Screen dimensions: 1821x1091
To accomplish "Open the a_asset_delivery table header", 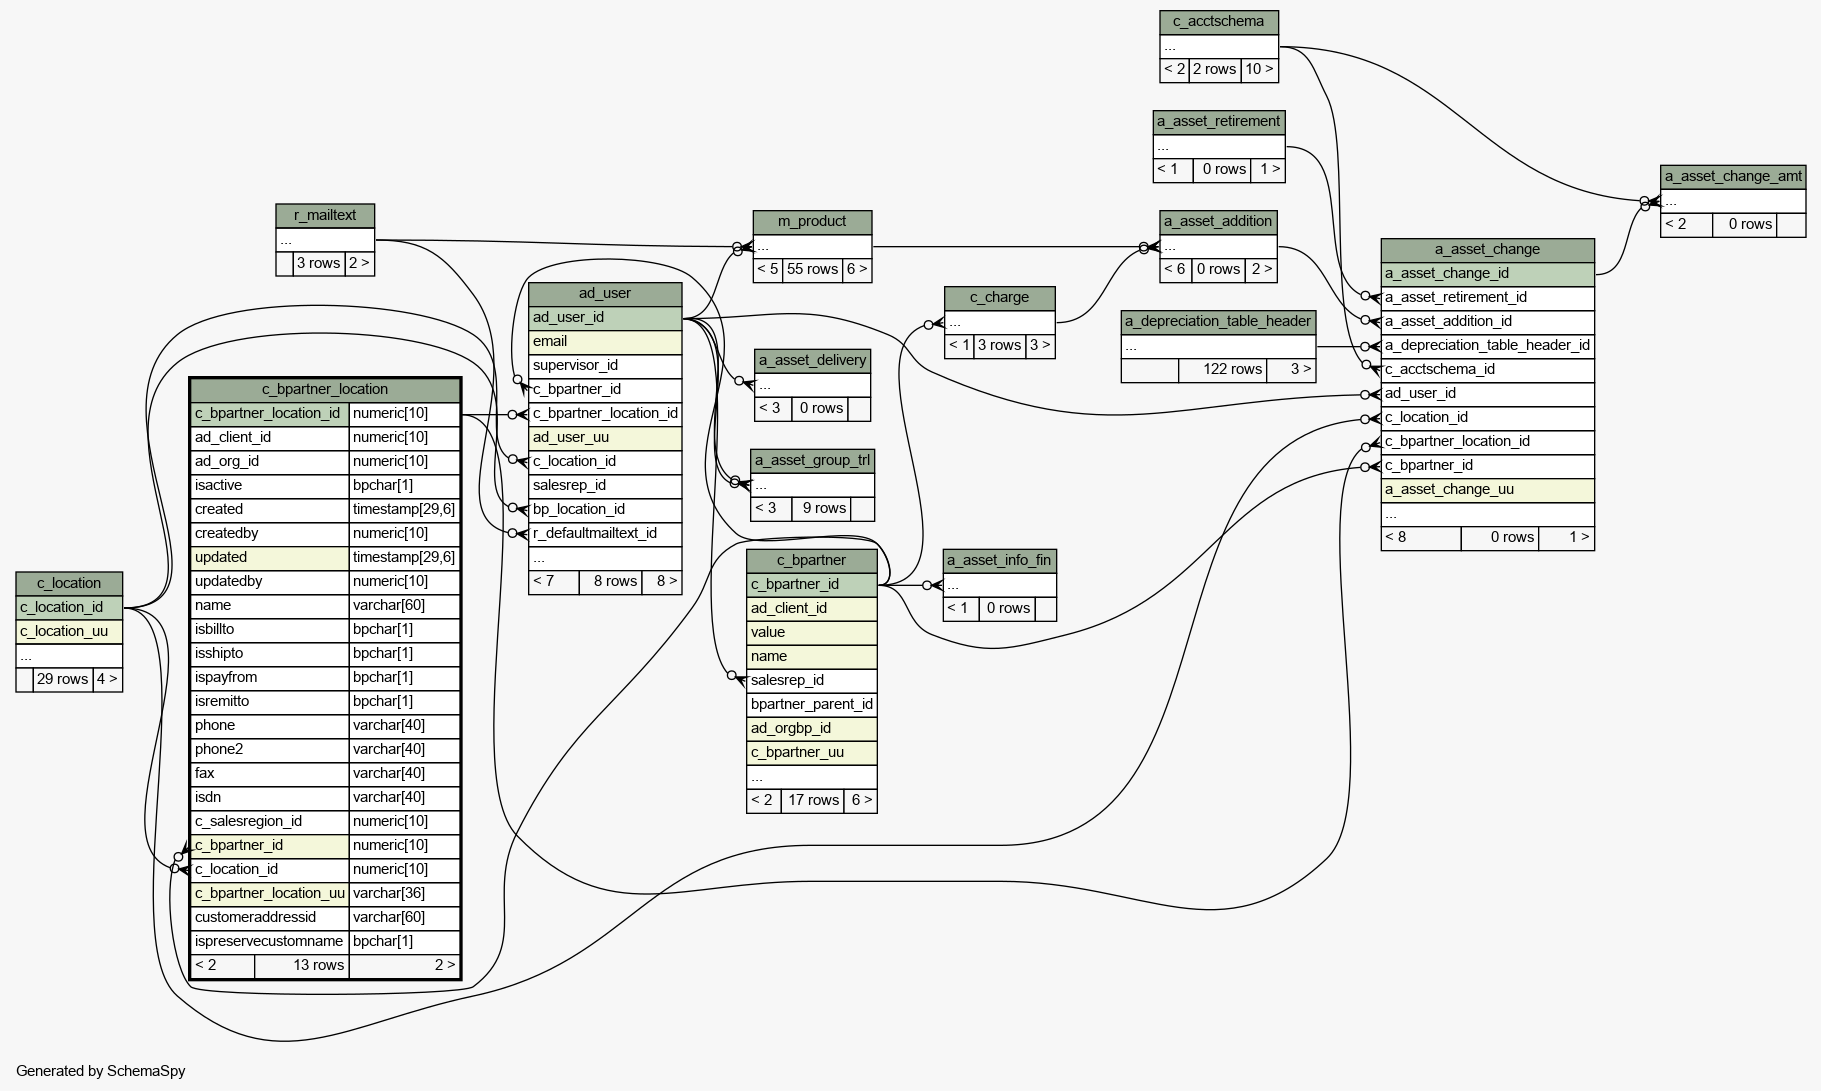I will 812,361.
